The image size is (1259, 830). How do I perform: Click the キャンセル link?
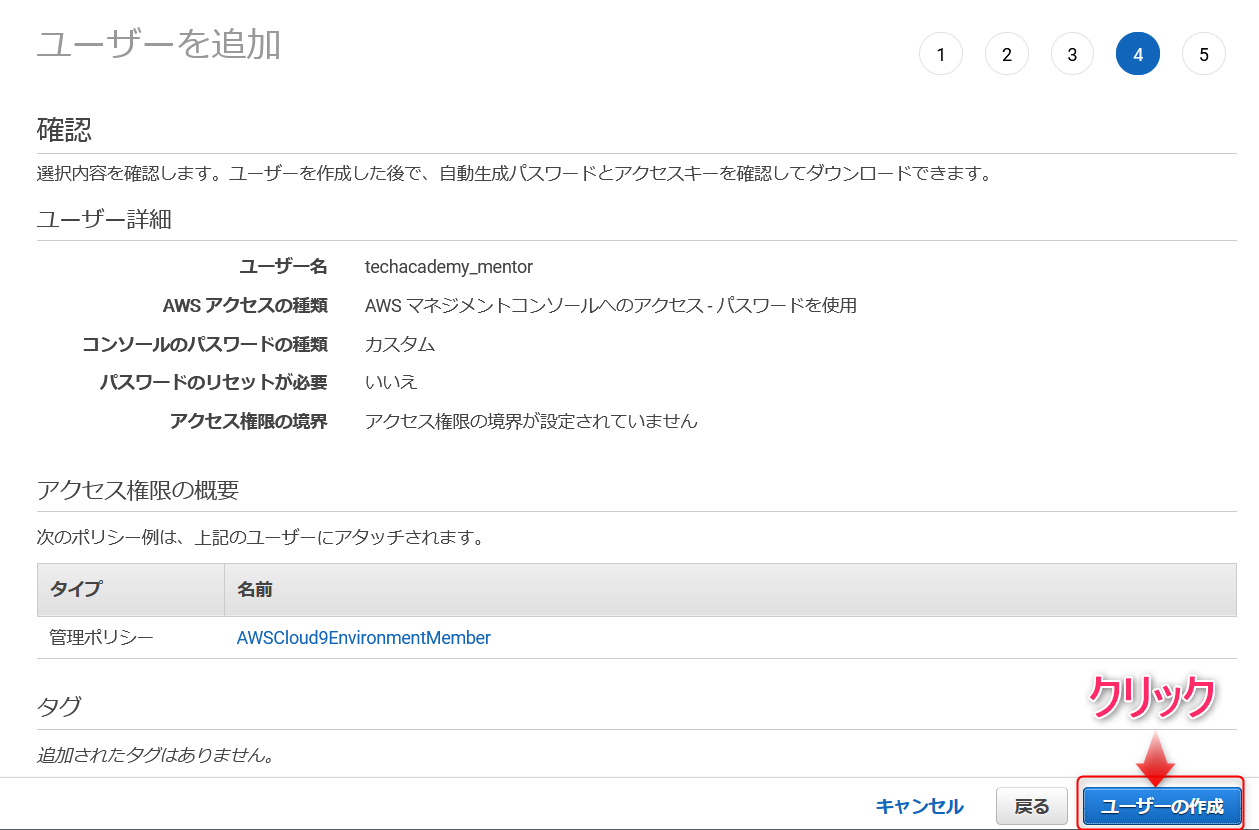(x=919, y=806)
